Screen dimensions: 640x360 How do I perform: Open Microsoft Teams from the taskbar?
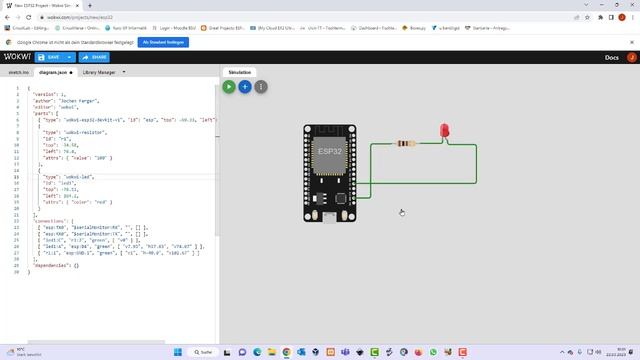coord(345,352)
